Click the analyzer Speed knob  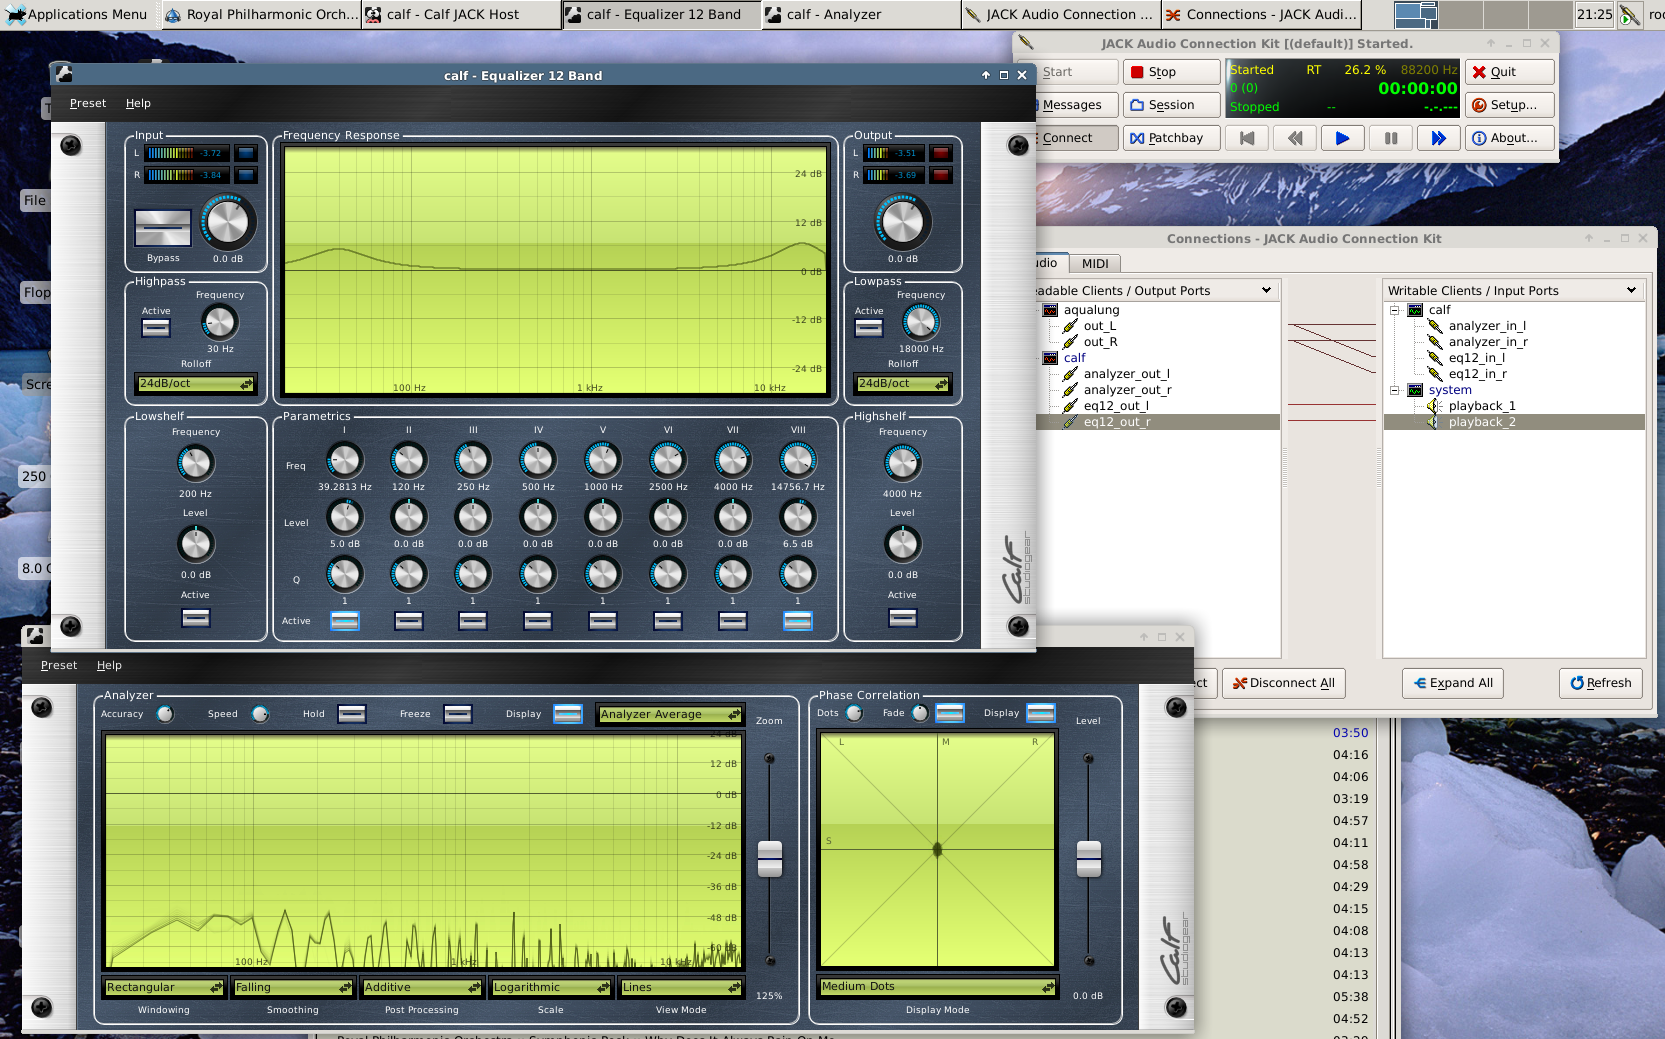pyautogui.click(x=260, y=714)
